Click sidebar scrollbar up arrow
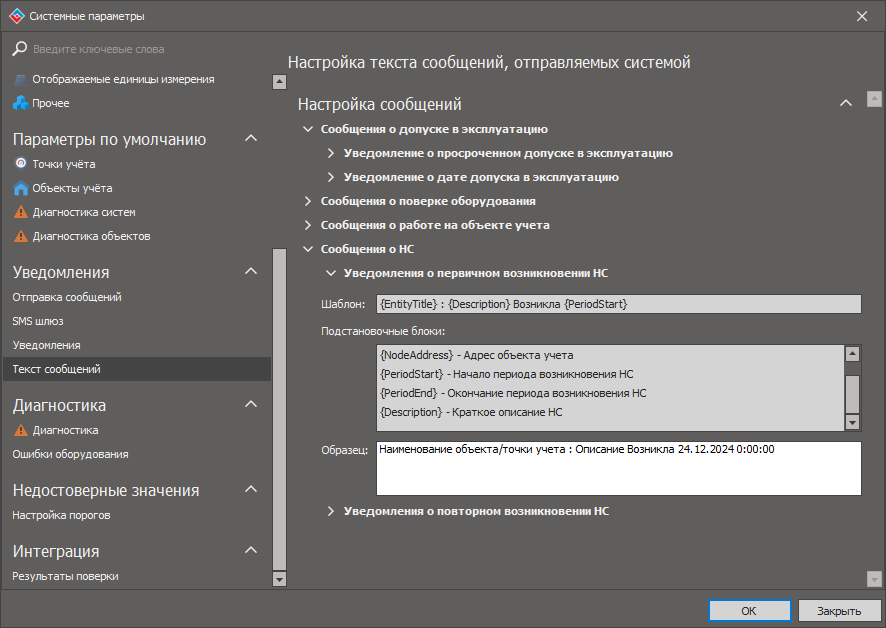Viewport: 886px width, 628px height. [279, 82]
